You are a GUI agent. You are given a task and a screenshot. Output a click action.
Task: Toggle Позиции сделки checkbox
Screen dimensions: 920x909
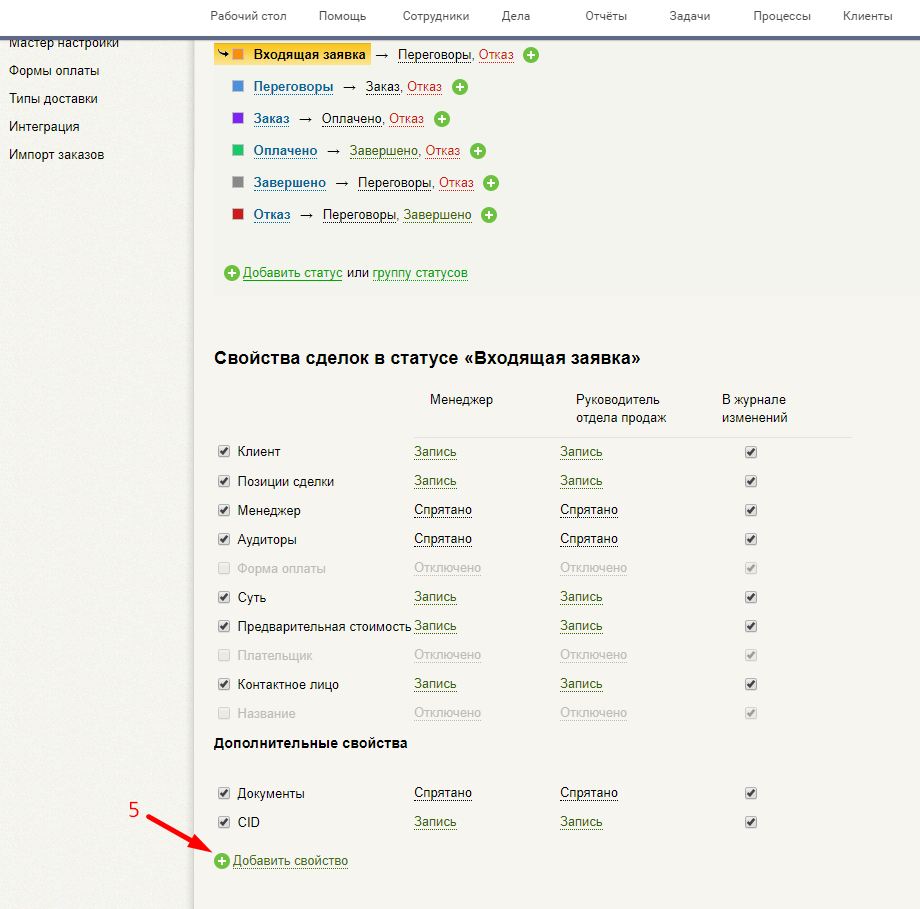(x=224, y=481)
